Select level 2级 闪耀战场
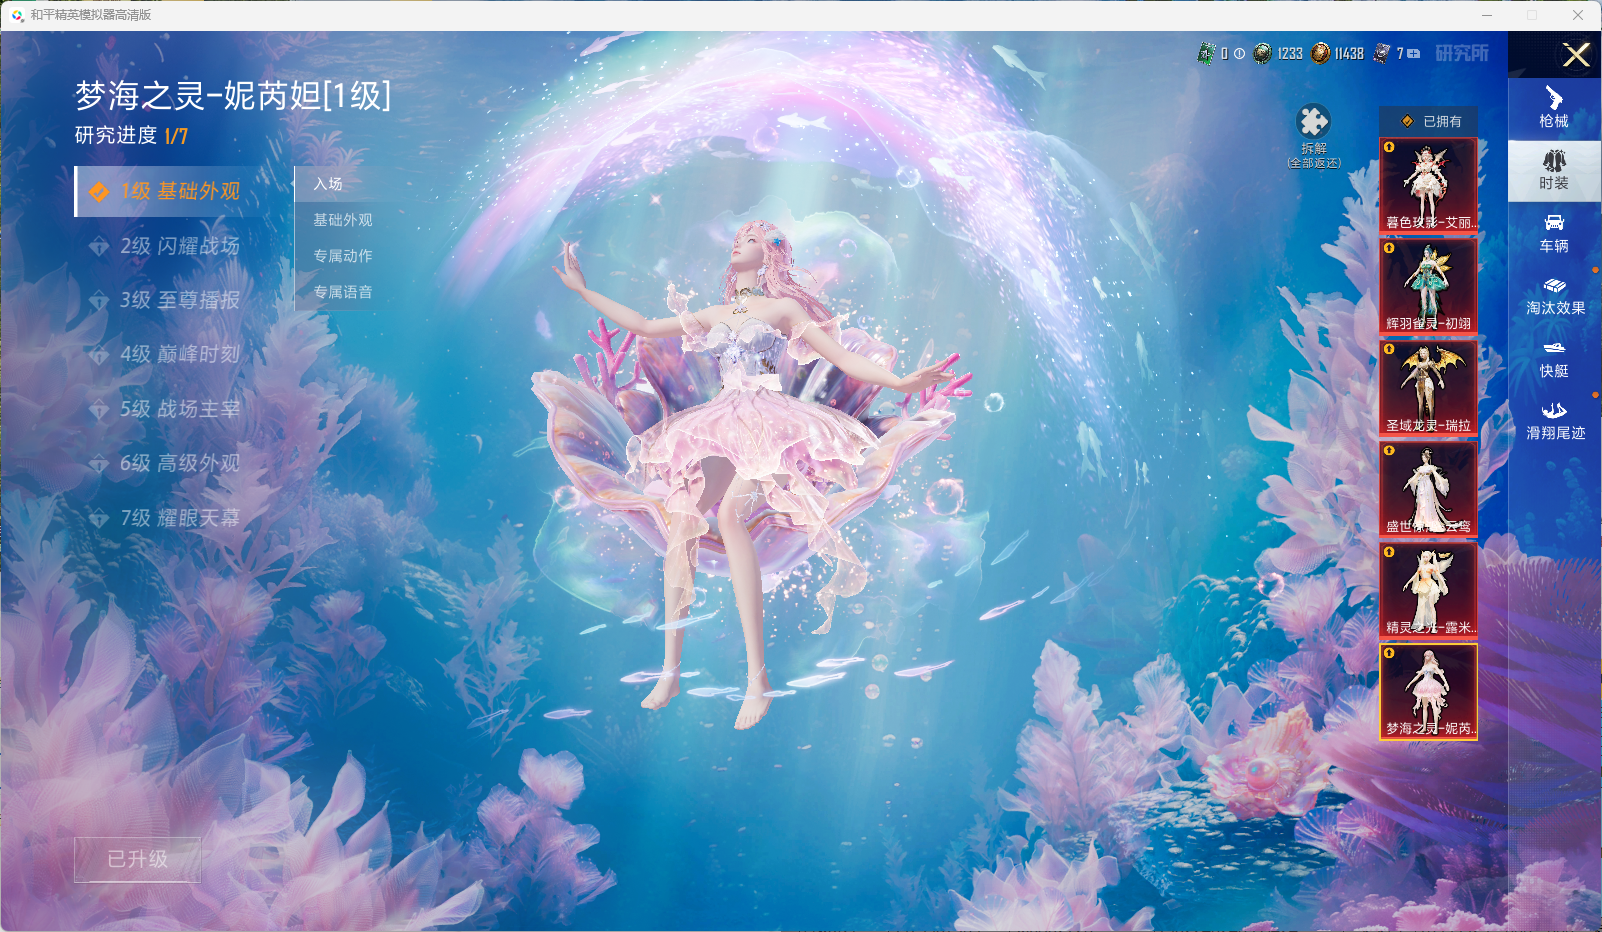1602x932 pixels. (x=180, y=246)
